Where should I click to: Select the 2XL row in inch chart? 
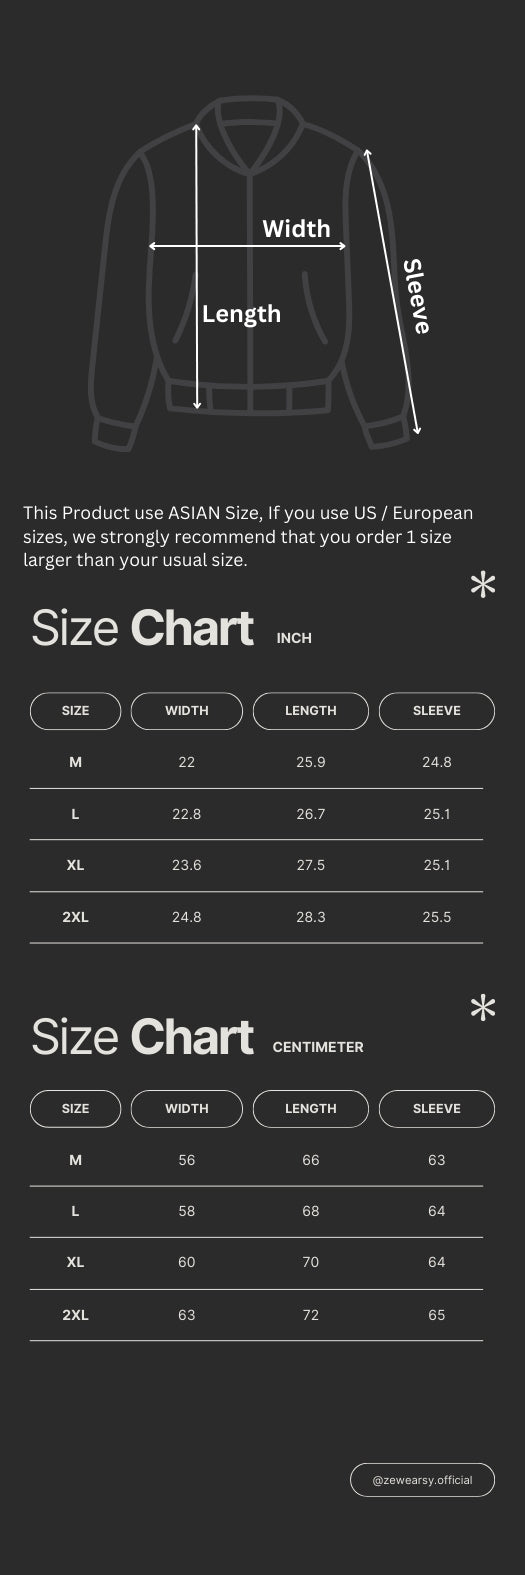click(256, 917)
